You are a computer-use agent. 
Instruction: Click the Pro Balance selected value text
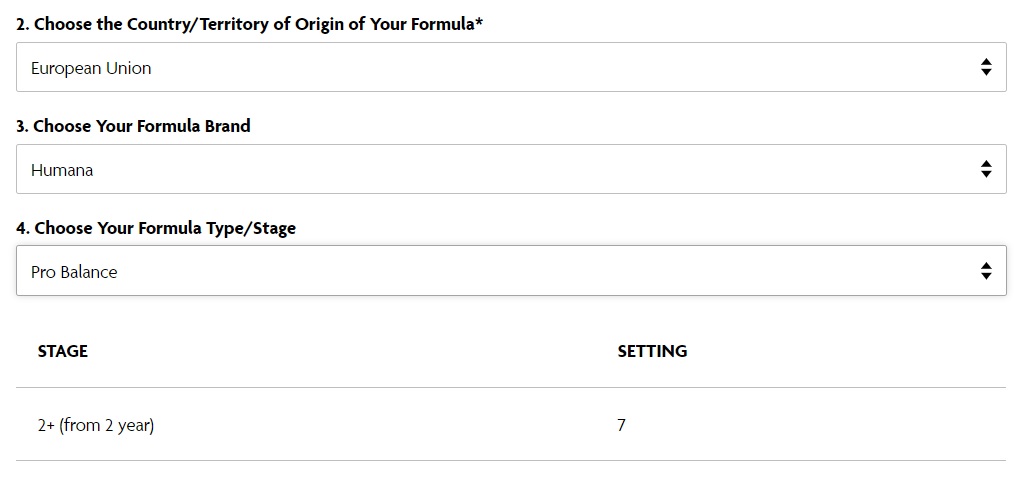pos(74,272)
